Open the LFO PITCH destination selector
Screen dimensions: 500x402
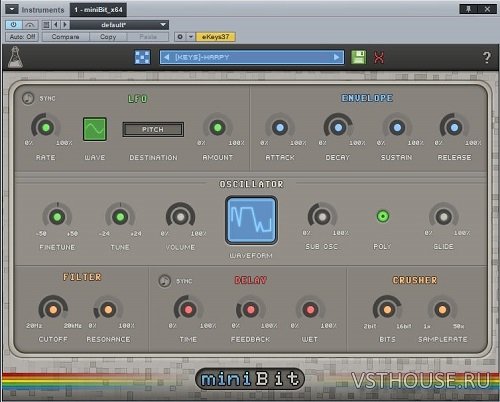coord(153,129)
